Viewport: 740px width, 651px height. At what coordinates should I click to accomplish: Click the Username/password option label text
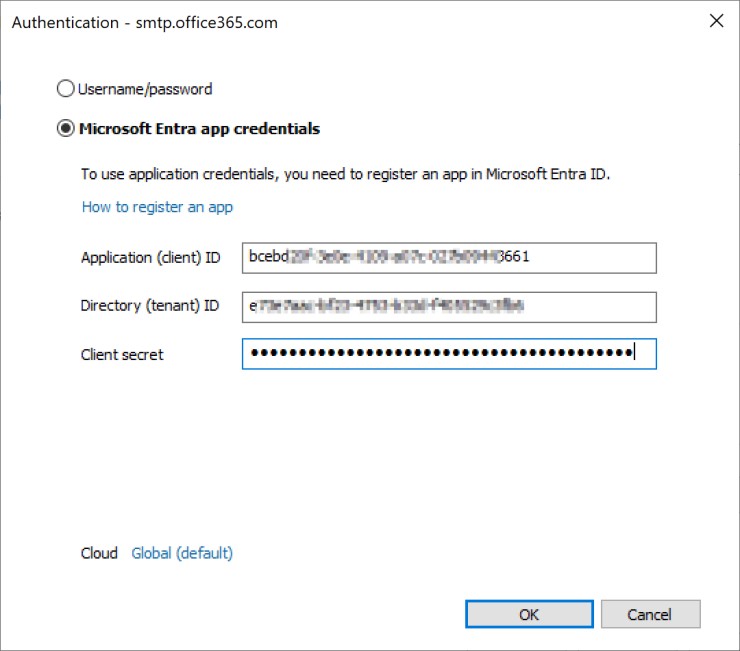click(x=145, y=89)
